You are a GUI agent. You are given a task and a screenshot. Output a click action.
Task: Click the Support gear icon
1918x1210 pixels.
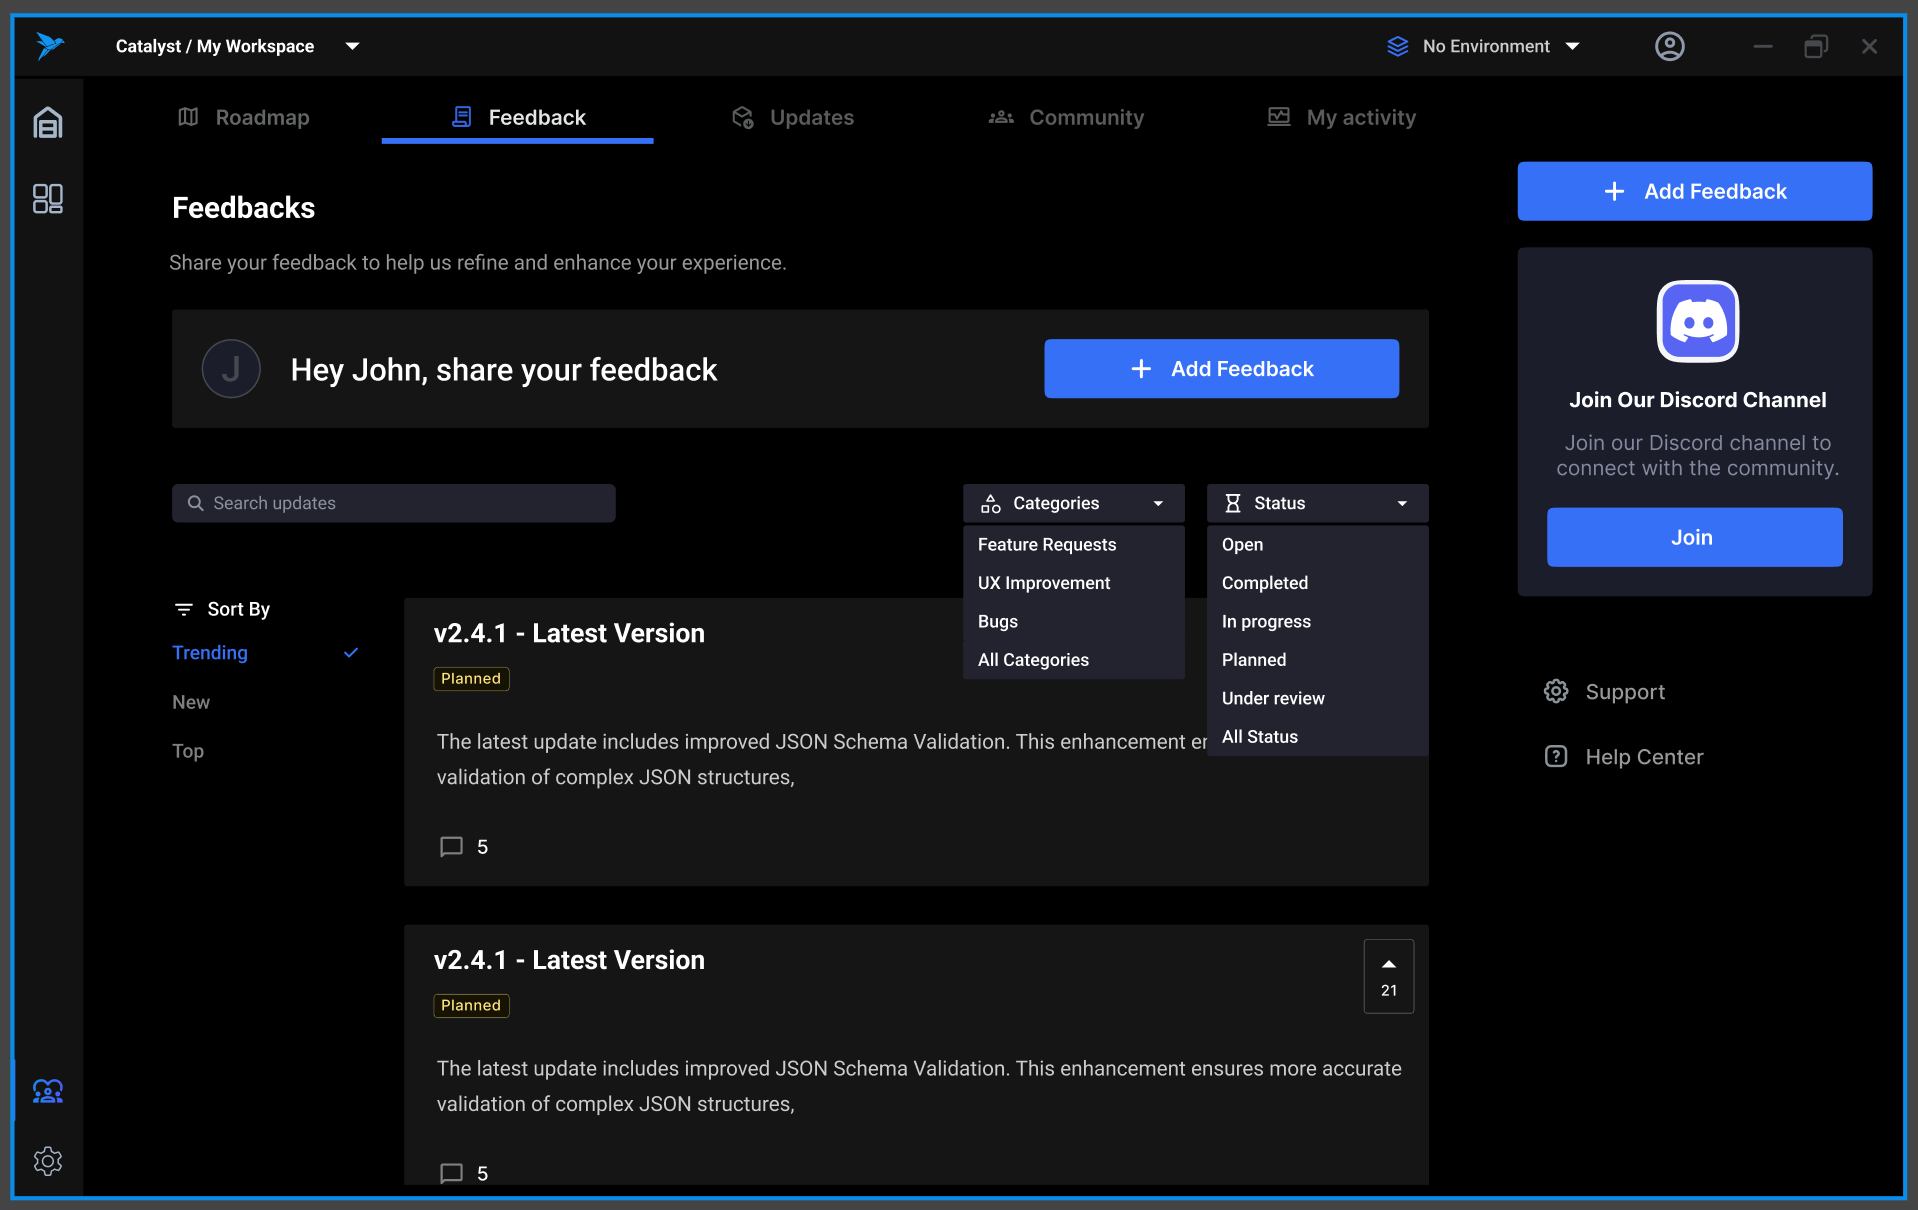pos(1555,691)
